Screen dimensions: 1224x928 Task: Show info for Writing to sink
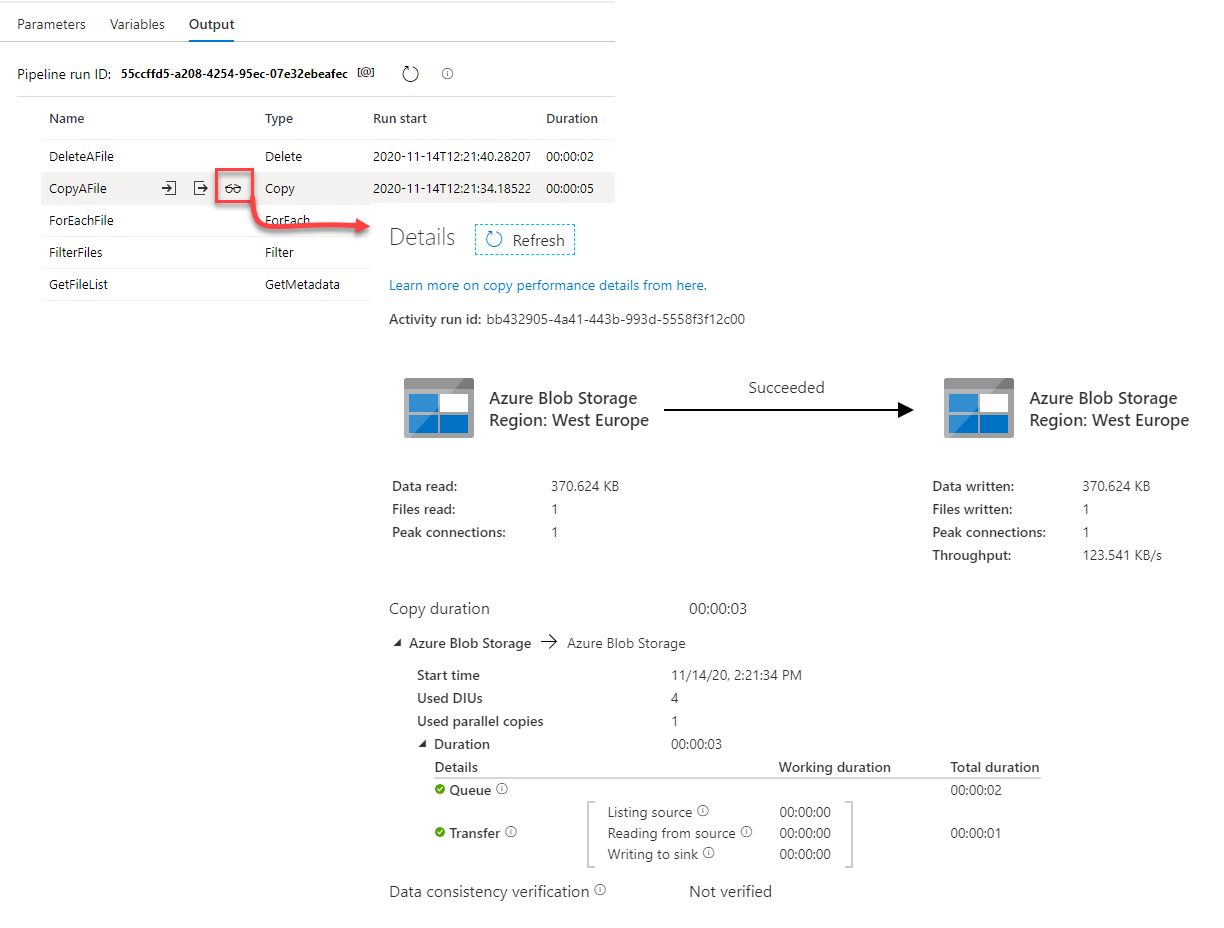(x=709, y=853)
